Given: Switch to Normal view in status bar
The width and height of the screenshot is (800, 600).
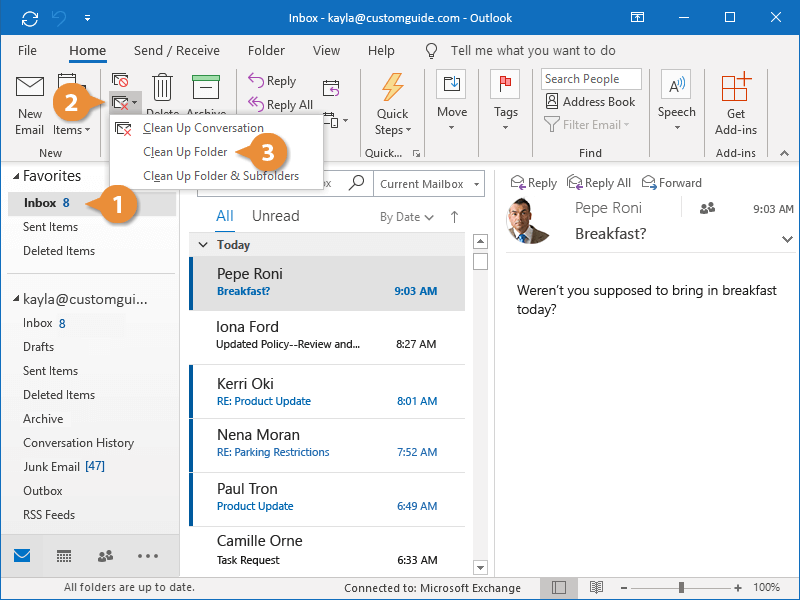Looking at the screenshot, I should (559, 588).
